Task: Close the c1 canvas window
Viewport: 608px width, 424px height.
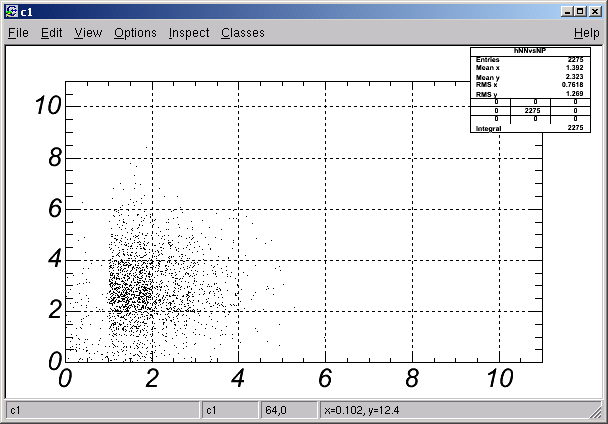Action: (x=595, y=12)
